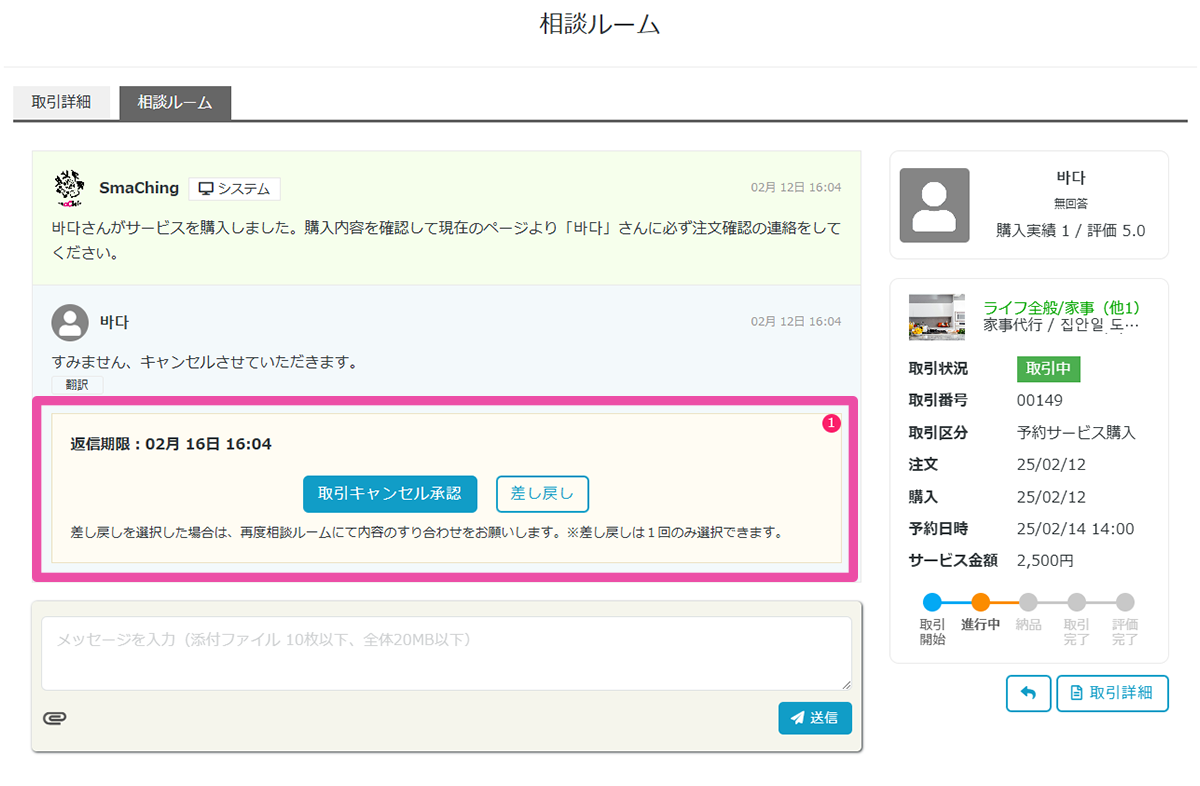Click the blue 取引開始 progress step

[x=932, y=602]
